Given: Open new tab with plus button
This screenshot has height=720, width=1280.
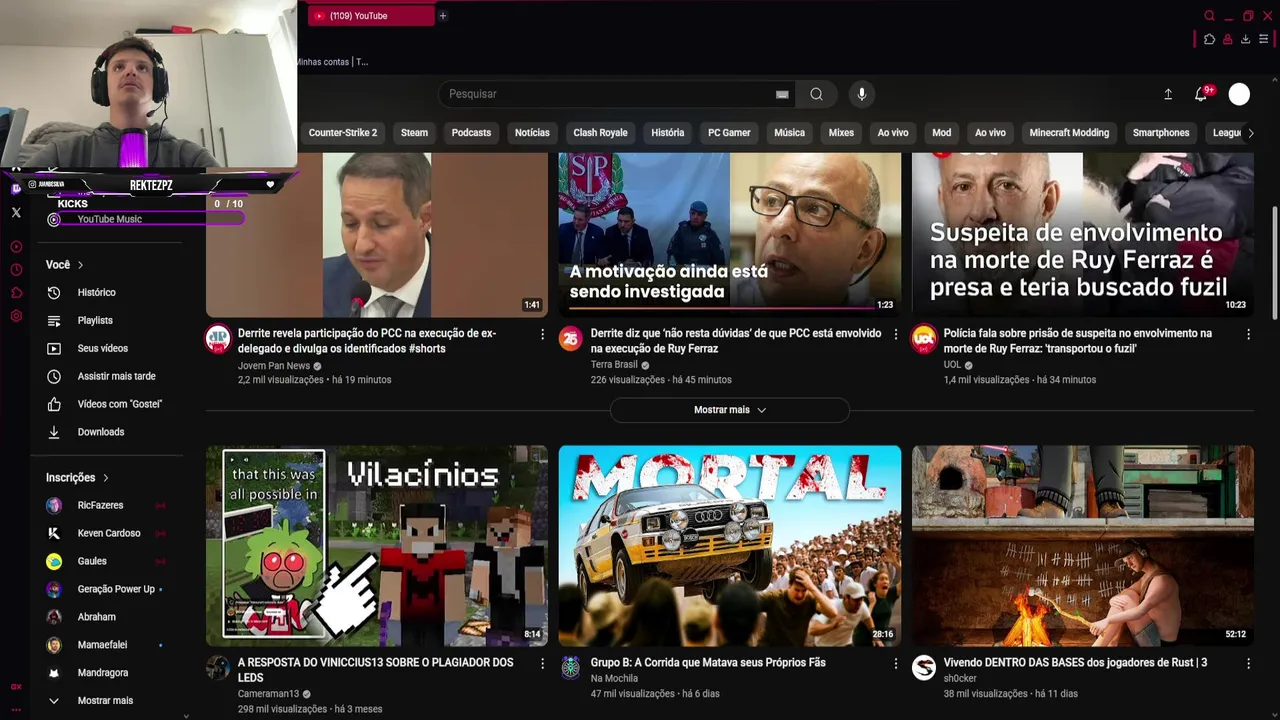Looking at the screenshot, I should 443,16.
